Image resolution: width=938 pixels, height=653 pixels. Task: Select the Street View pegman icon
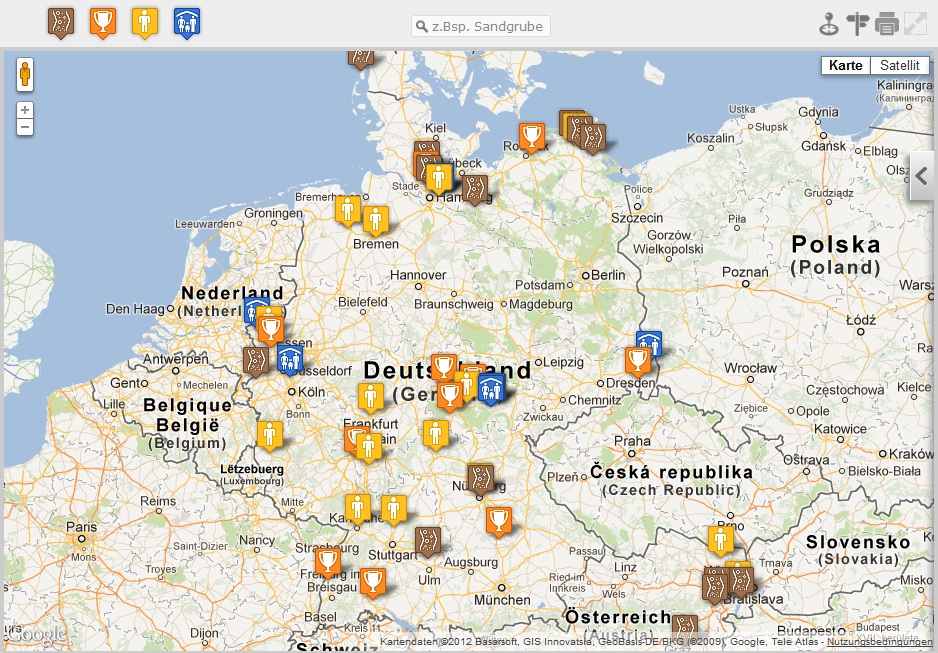(x=25, y=74)
